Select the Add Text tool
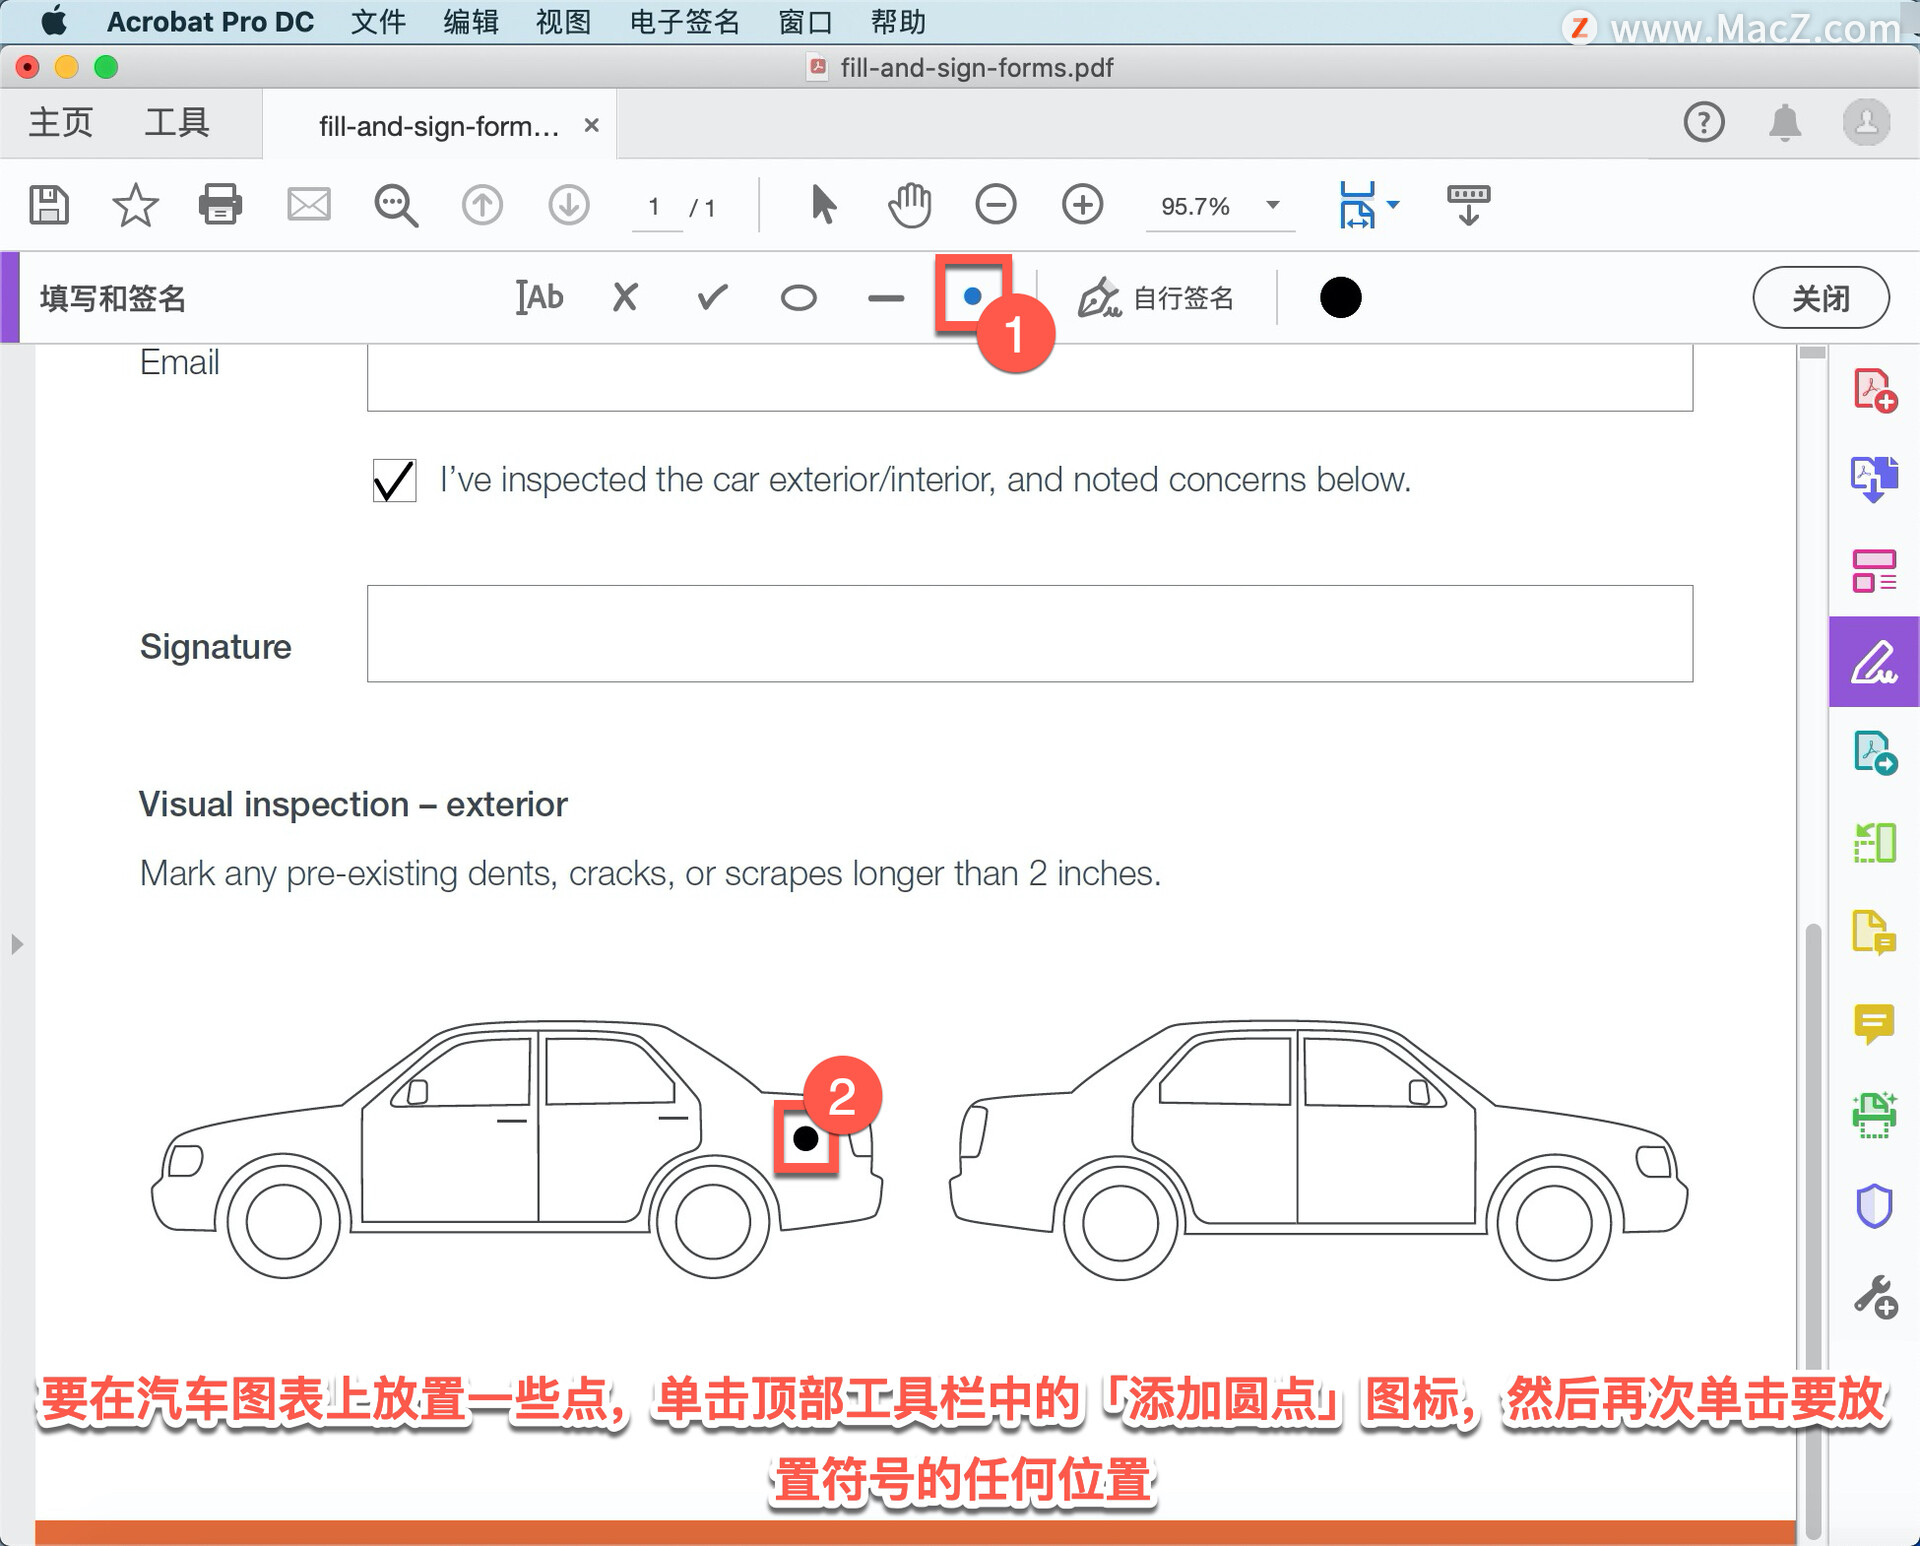 coord(540,297)
